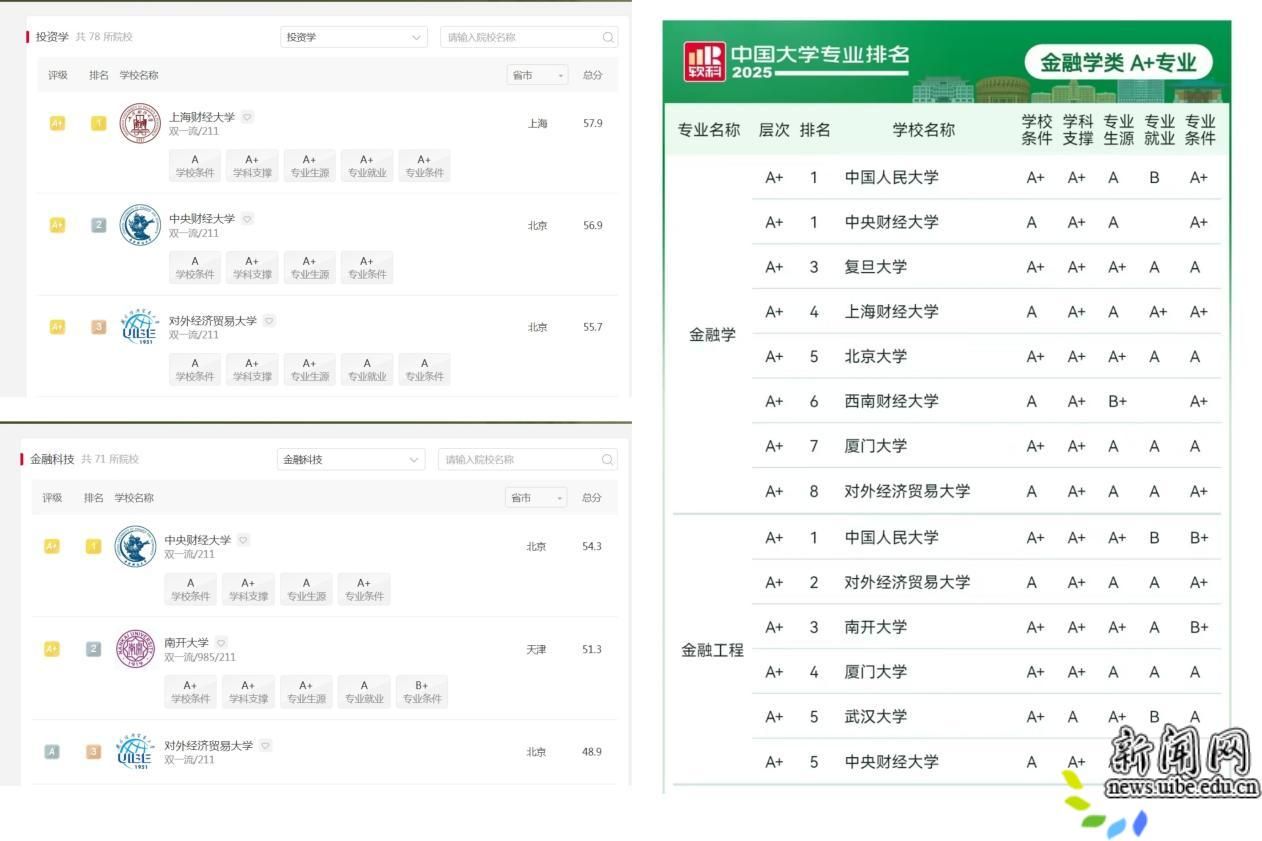This screenshot has height=841, width=1262.
Task: Open the 中央财经大学 link in 投资学 list
Action: pyautogui.click(x=202, y=218)
